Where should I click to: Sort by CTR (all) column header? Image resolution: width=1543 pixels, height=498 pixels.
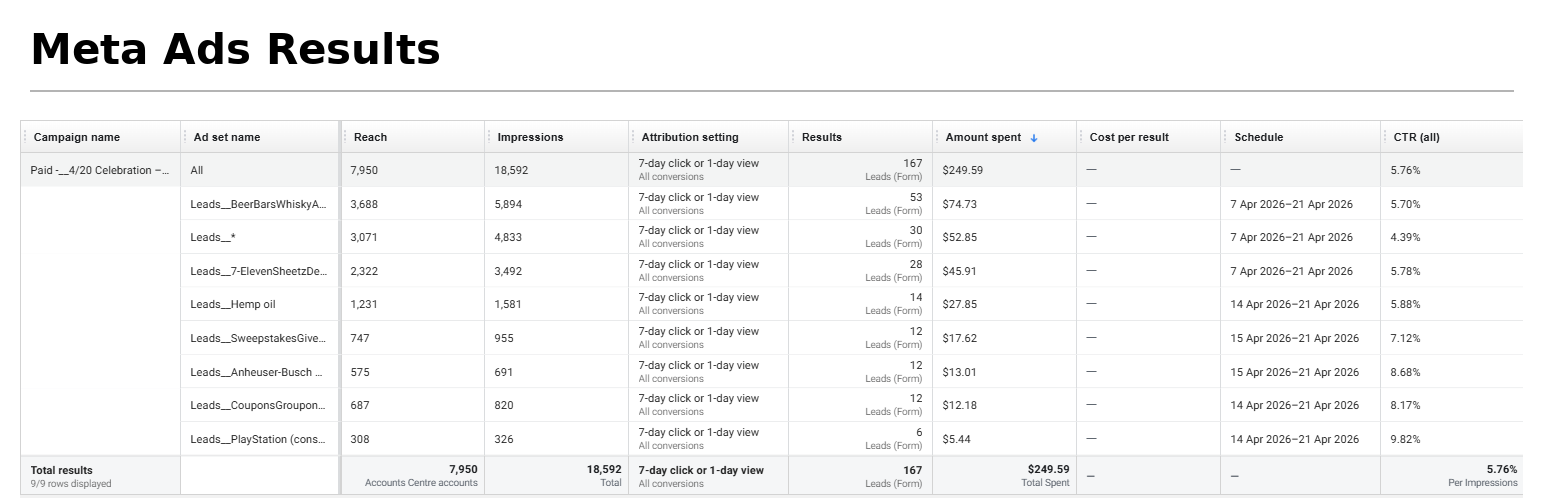click(1416, 137)
